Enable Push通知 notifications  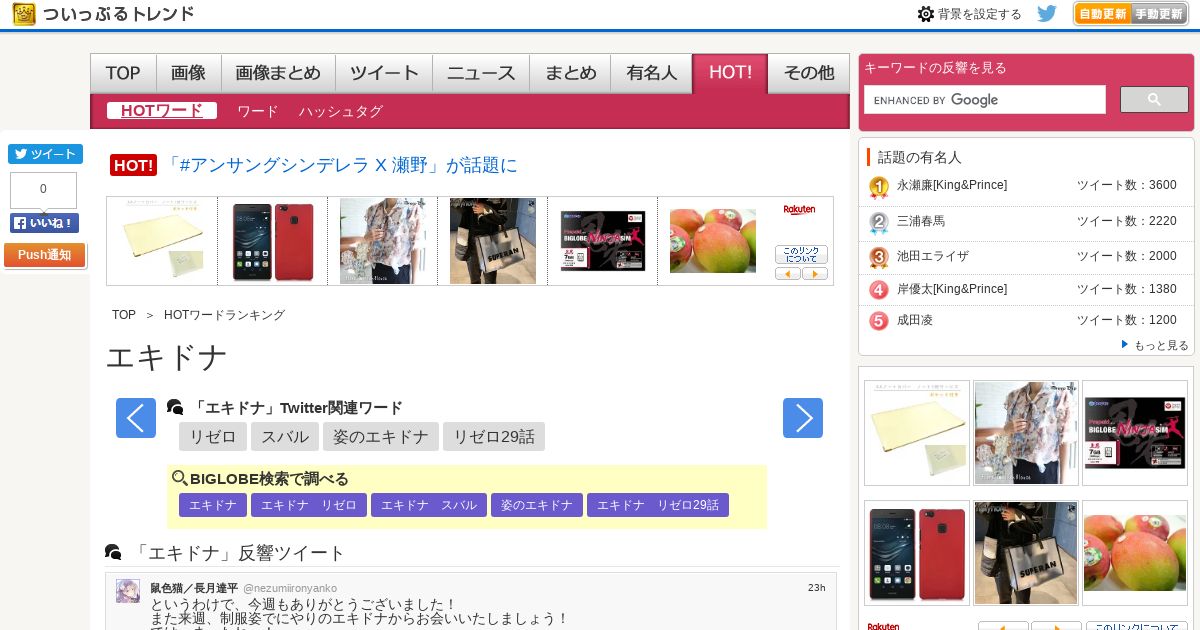(44, 255)
